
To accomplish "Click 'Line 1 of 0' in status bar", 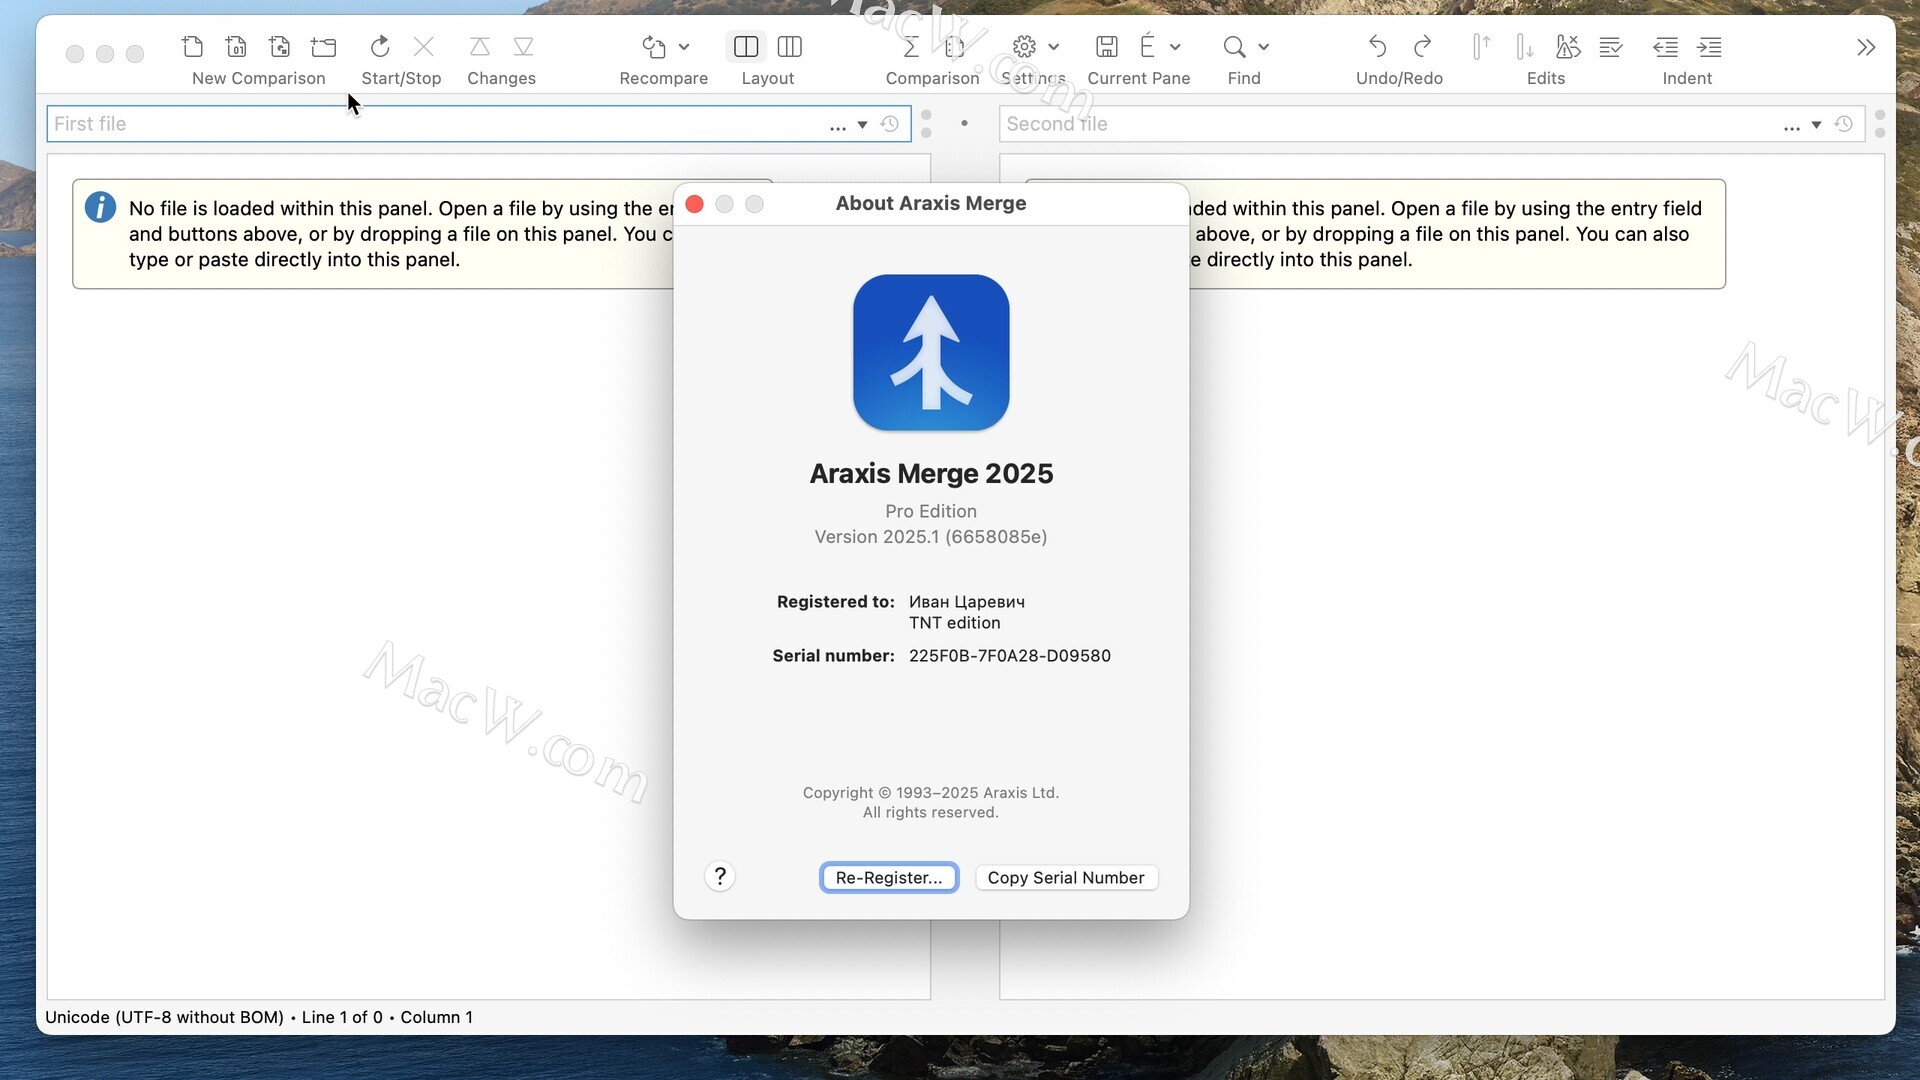I will point(342,1017).
